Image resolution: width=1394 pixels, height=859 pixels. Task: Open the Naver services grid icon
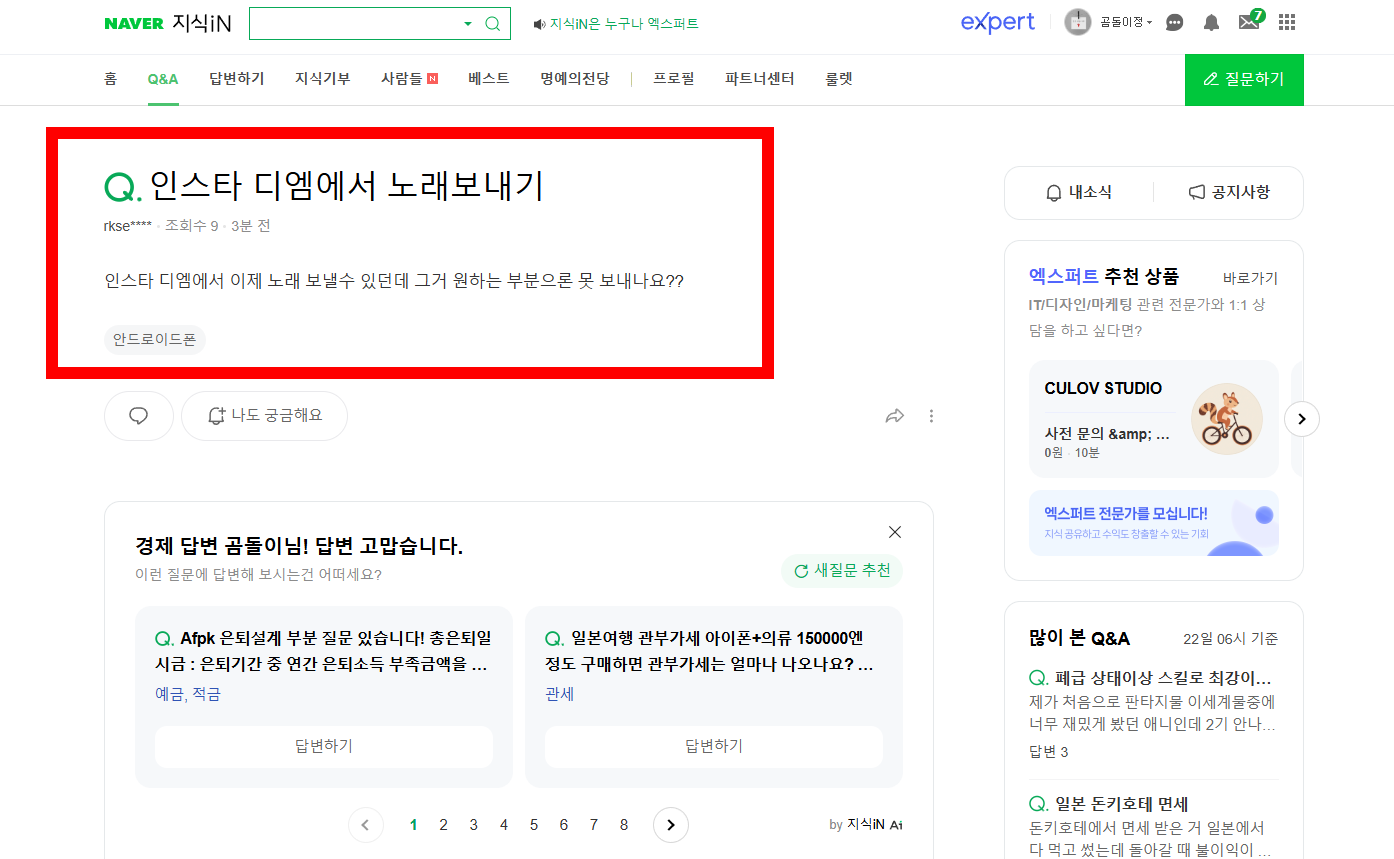pyautogui.click(x=1287, y=22)
